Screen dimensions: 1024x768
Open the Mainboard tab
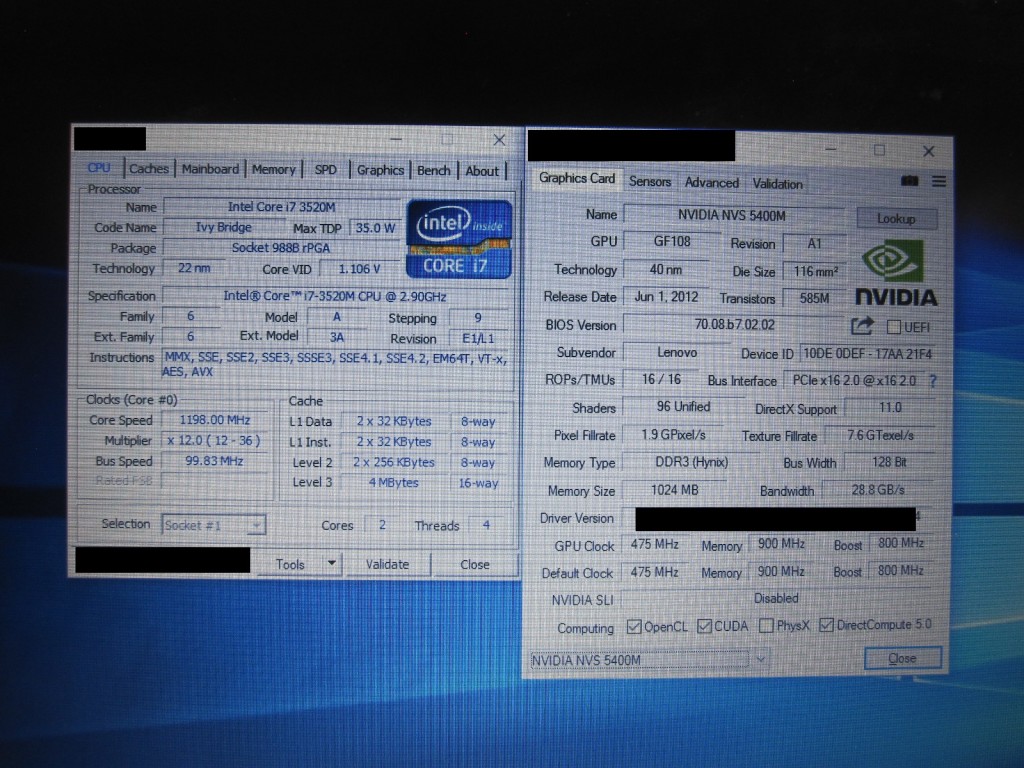coord(210,169)
